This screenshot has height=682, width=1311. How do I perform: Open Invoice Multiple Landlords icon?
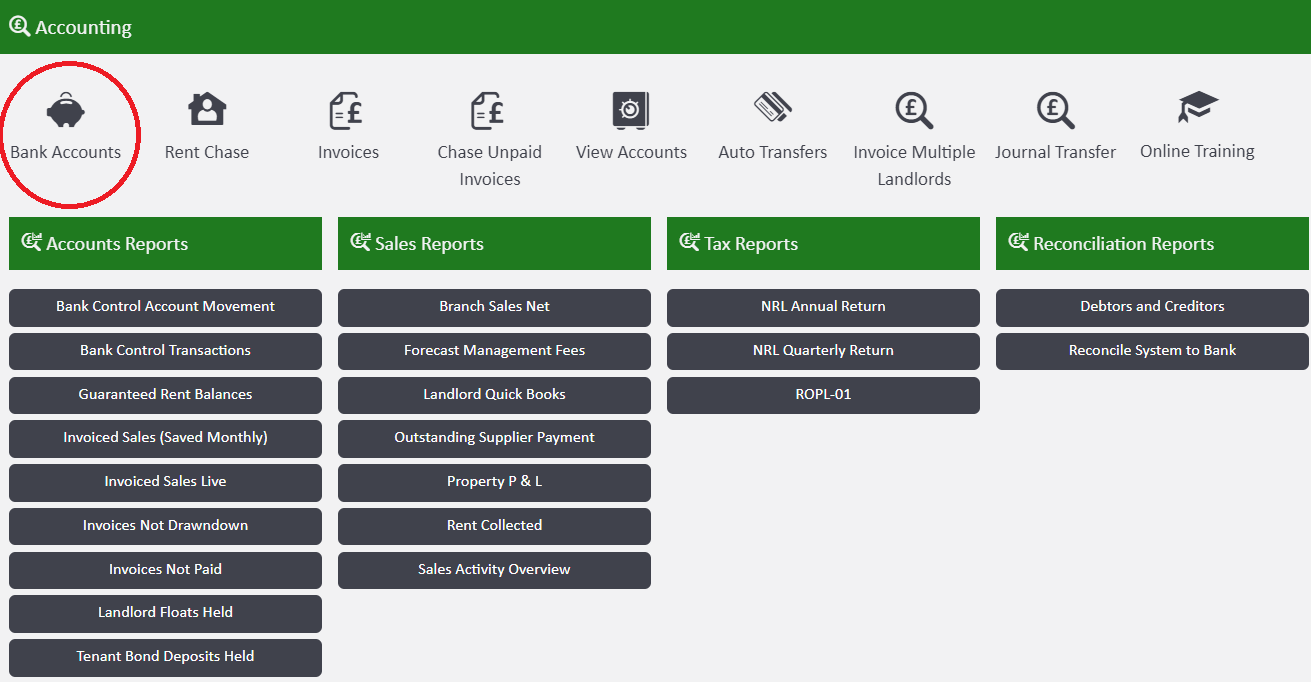pyautogui.click(x=913, y=110)
